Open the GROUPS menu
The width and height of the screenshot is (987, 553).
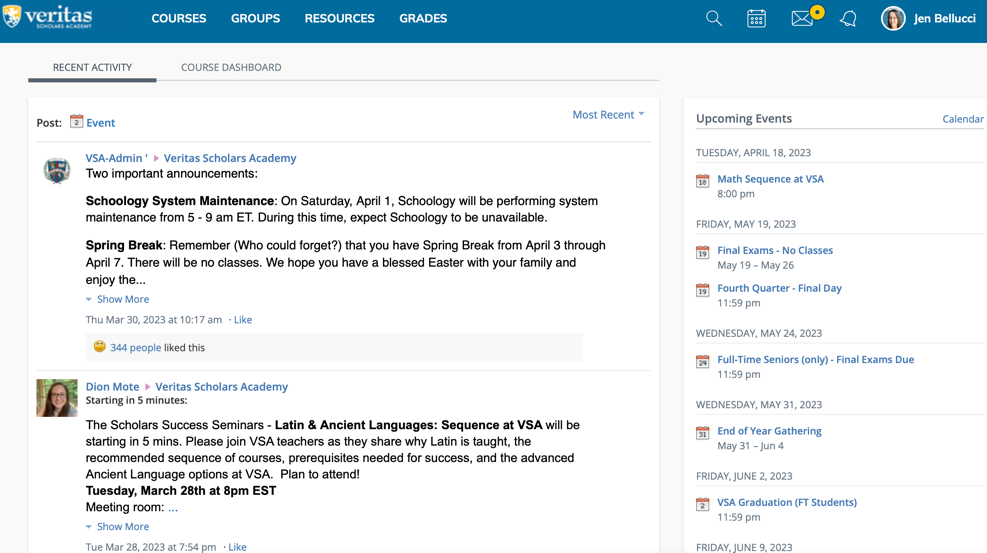pyautogui.click(x=256, y=18)
